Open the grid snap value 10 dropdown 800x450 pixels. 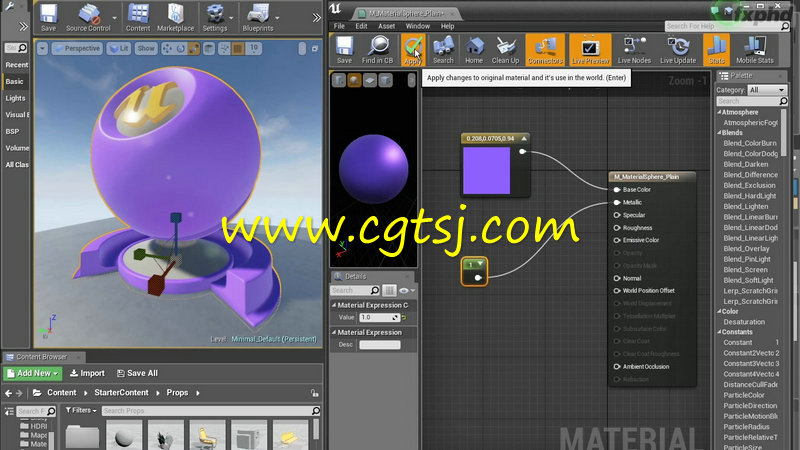pos(254,48)
